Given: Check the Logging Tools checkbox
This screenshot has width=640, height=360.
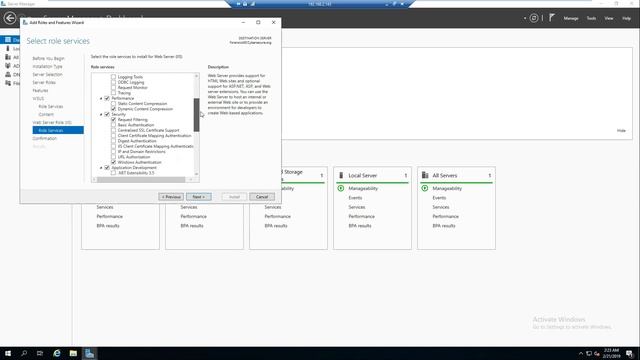Looking at the screenshot, I should click(113, 77).
